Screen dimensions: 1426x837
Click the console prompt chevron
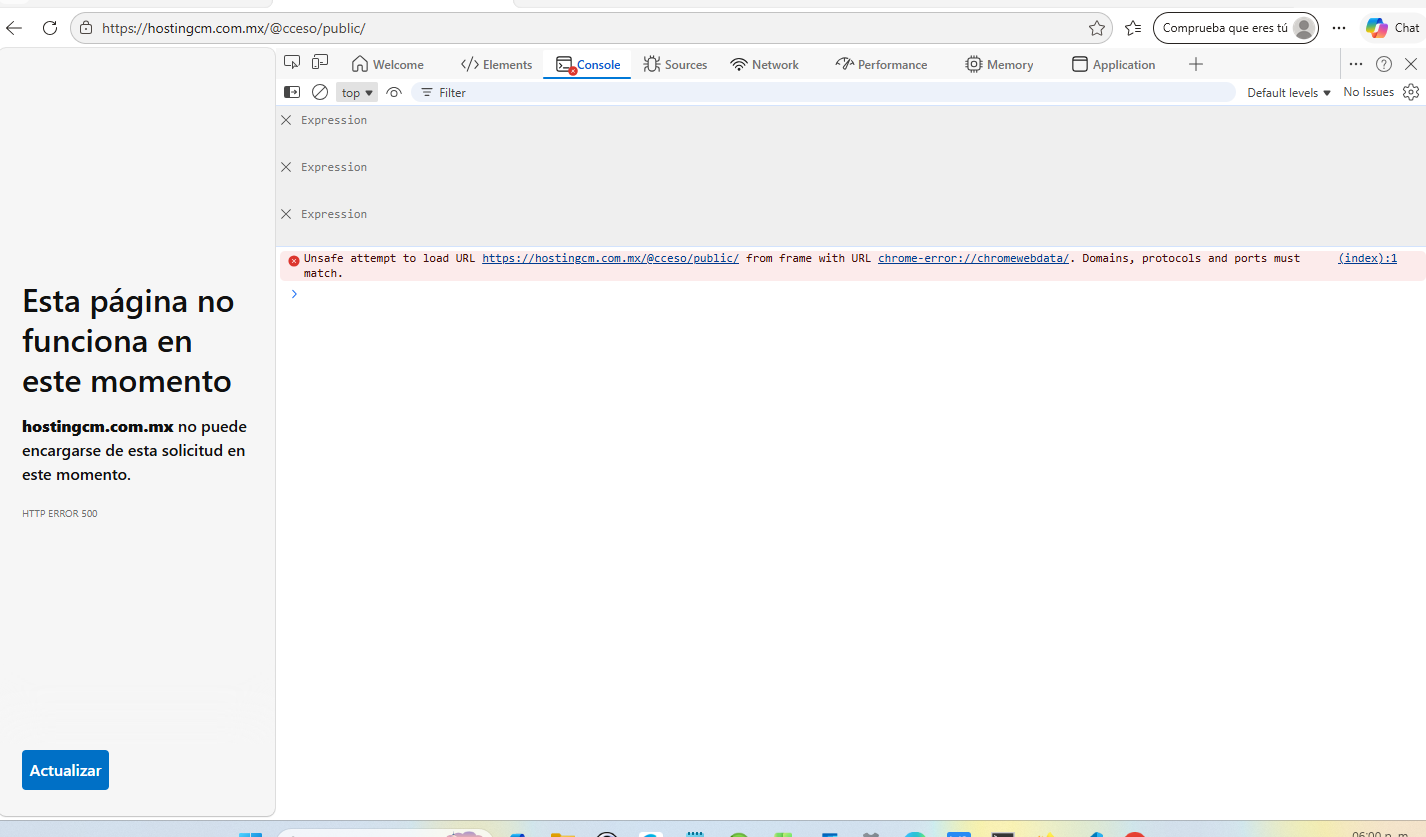294,294
